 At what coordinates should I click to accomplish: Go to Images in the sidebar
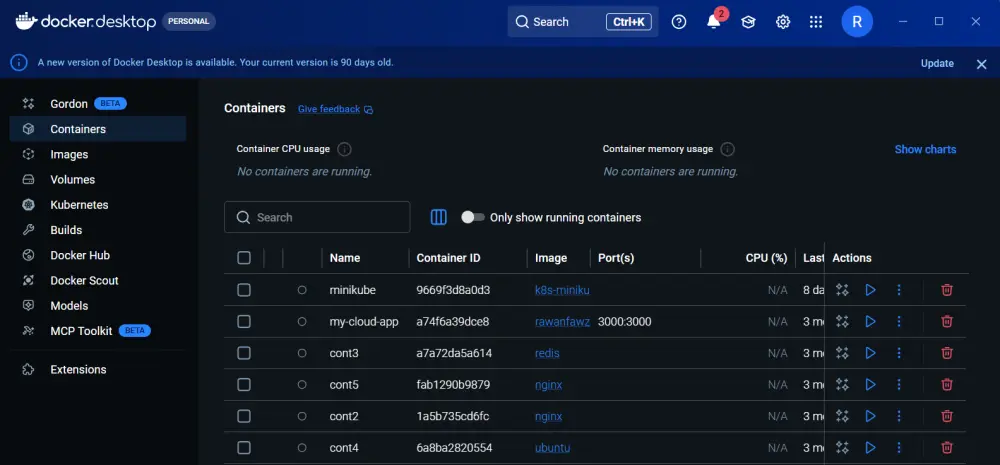coord(98,154)
